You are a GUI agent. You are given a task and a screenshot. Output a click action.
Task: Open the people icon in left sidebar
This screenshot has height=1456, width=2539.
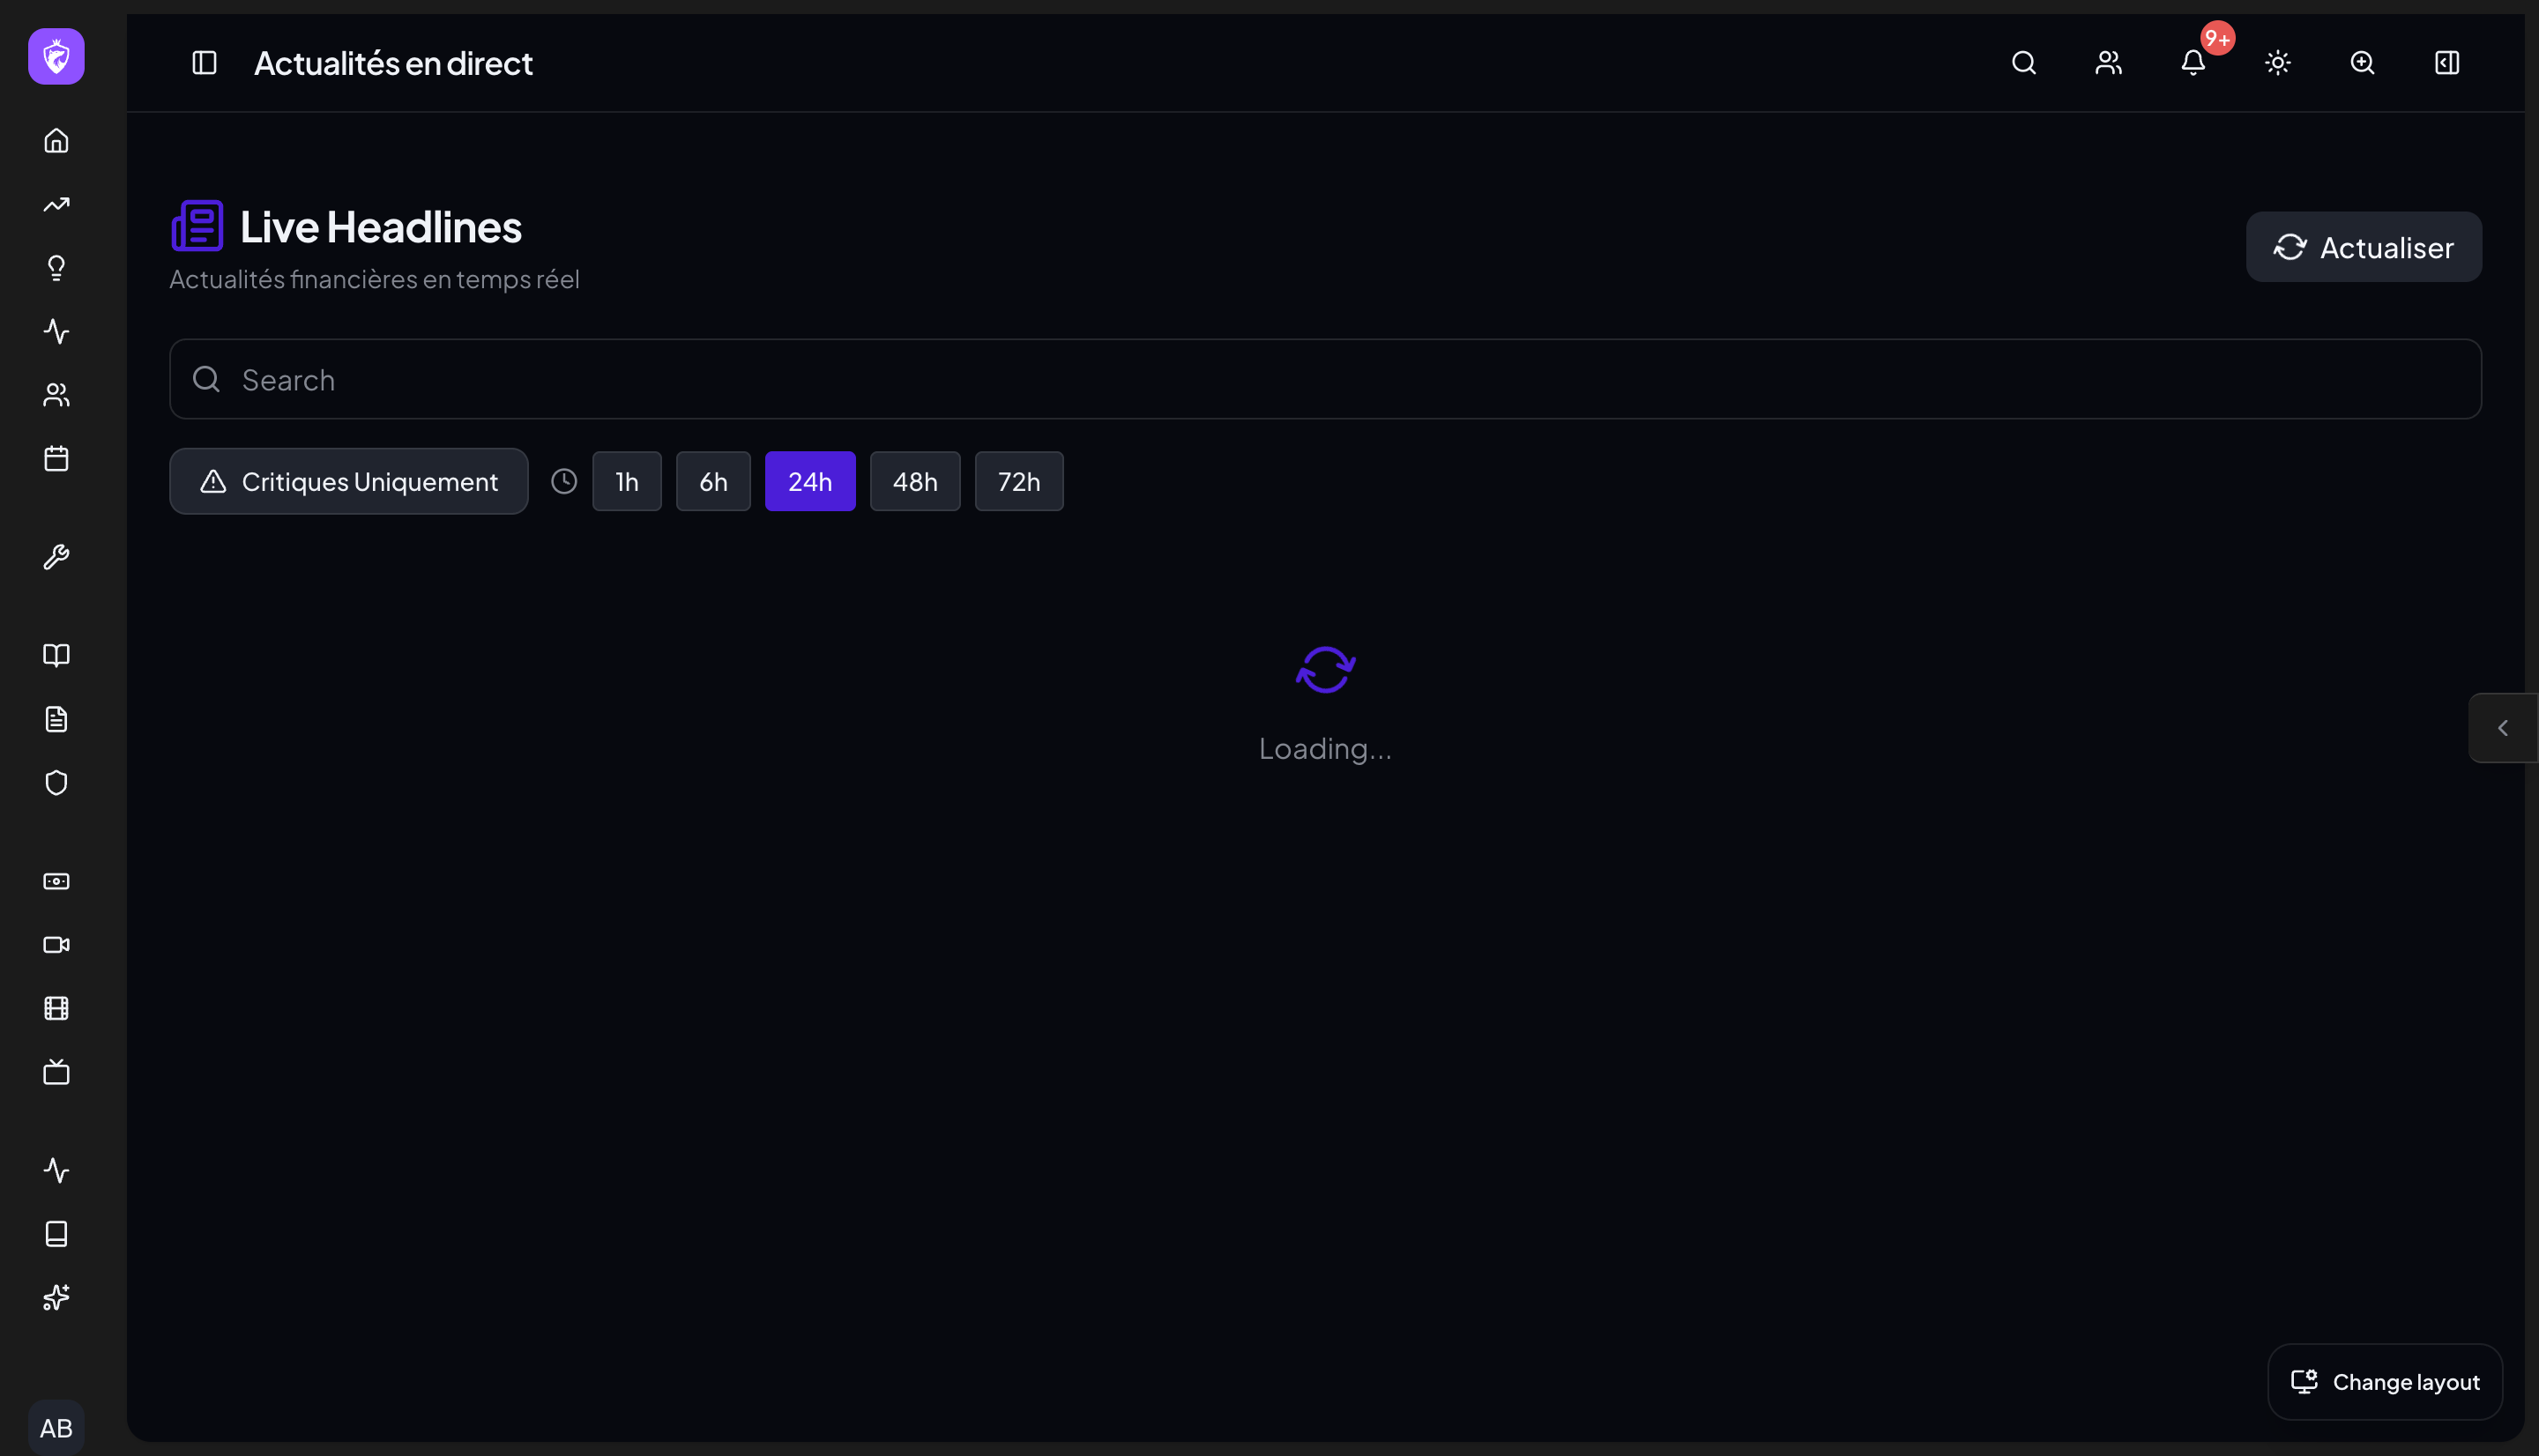[x=56, y=395]
